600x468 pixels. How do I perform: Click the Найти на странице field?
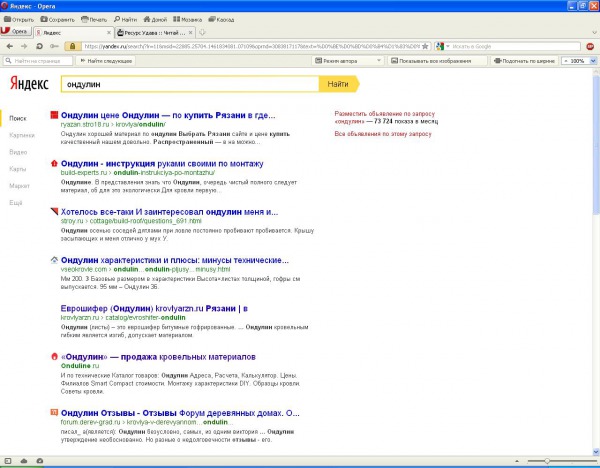[x=38, y=61]
